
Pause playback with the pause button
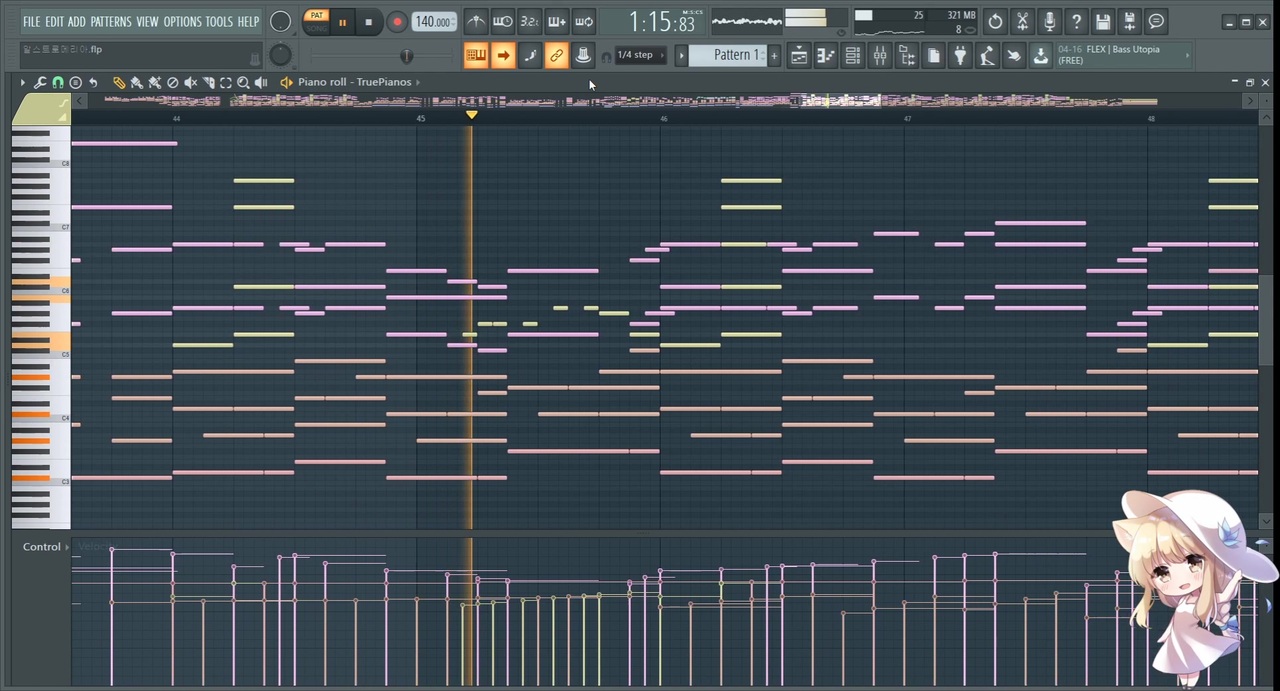[x=343, y=21]
